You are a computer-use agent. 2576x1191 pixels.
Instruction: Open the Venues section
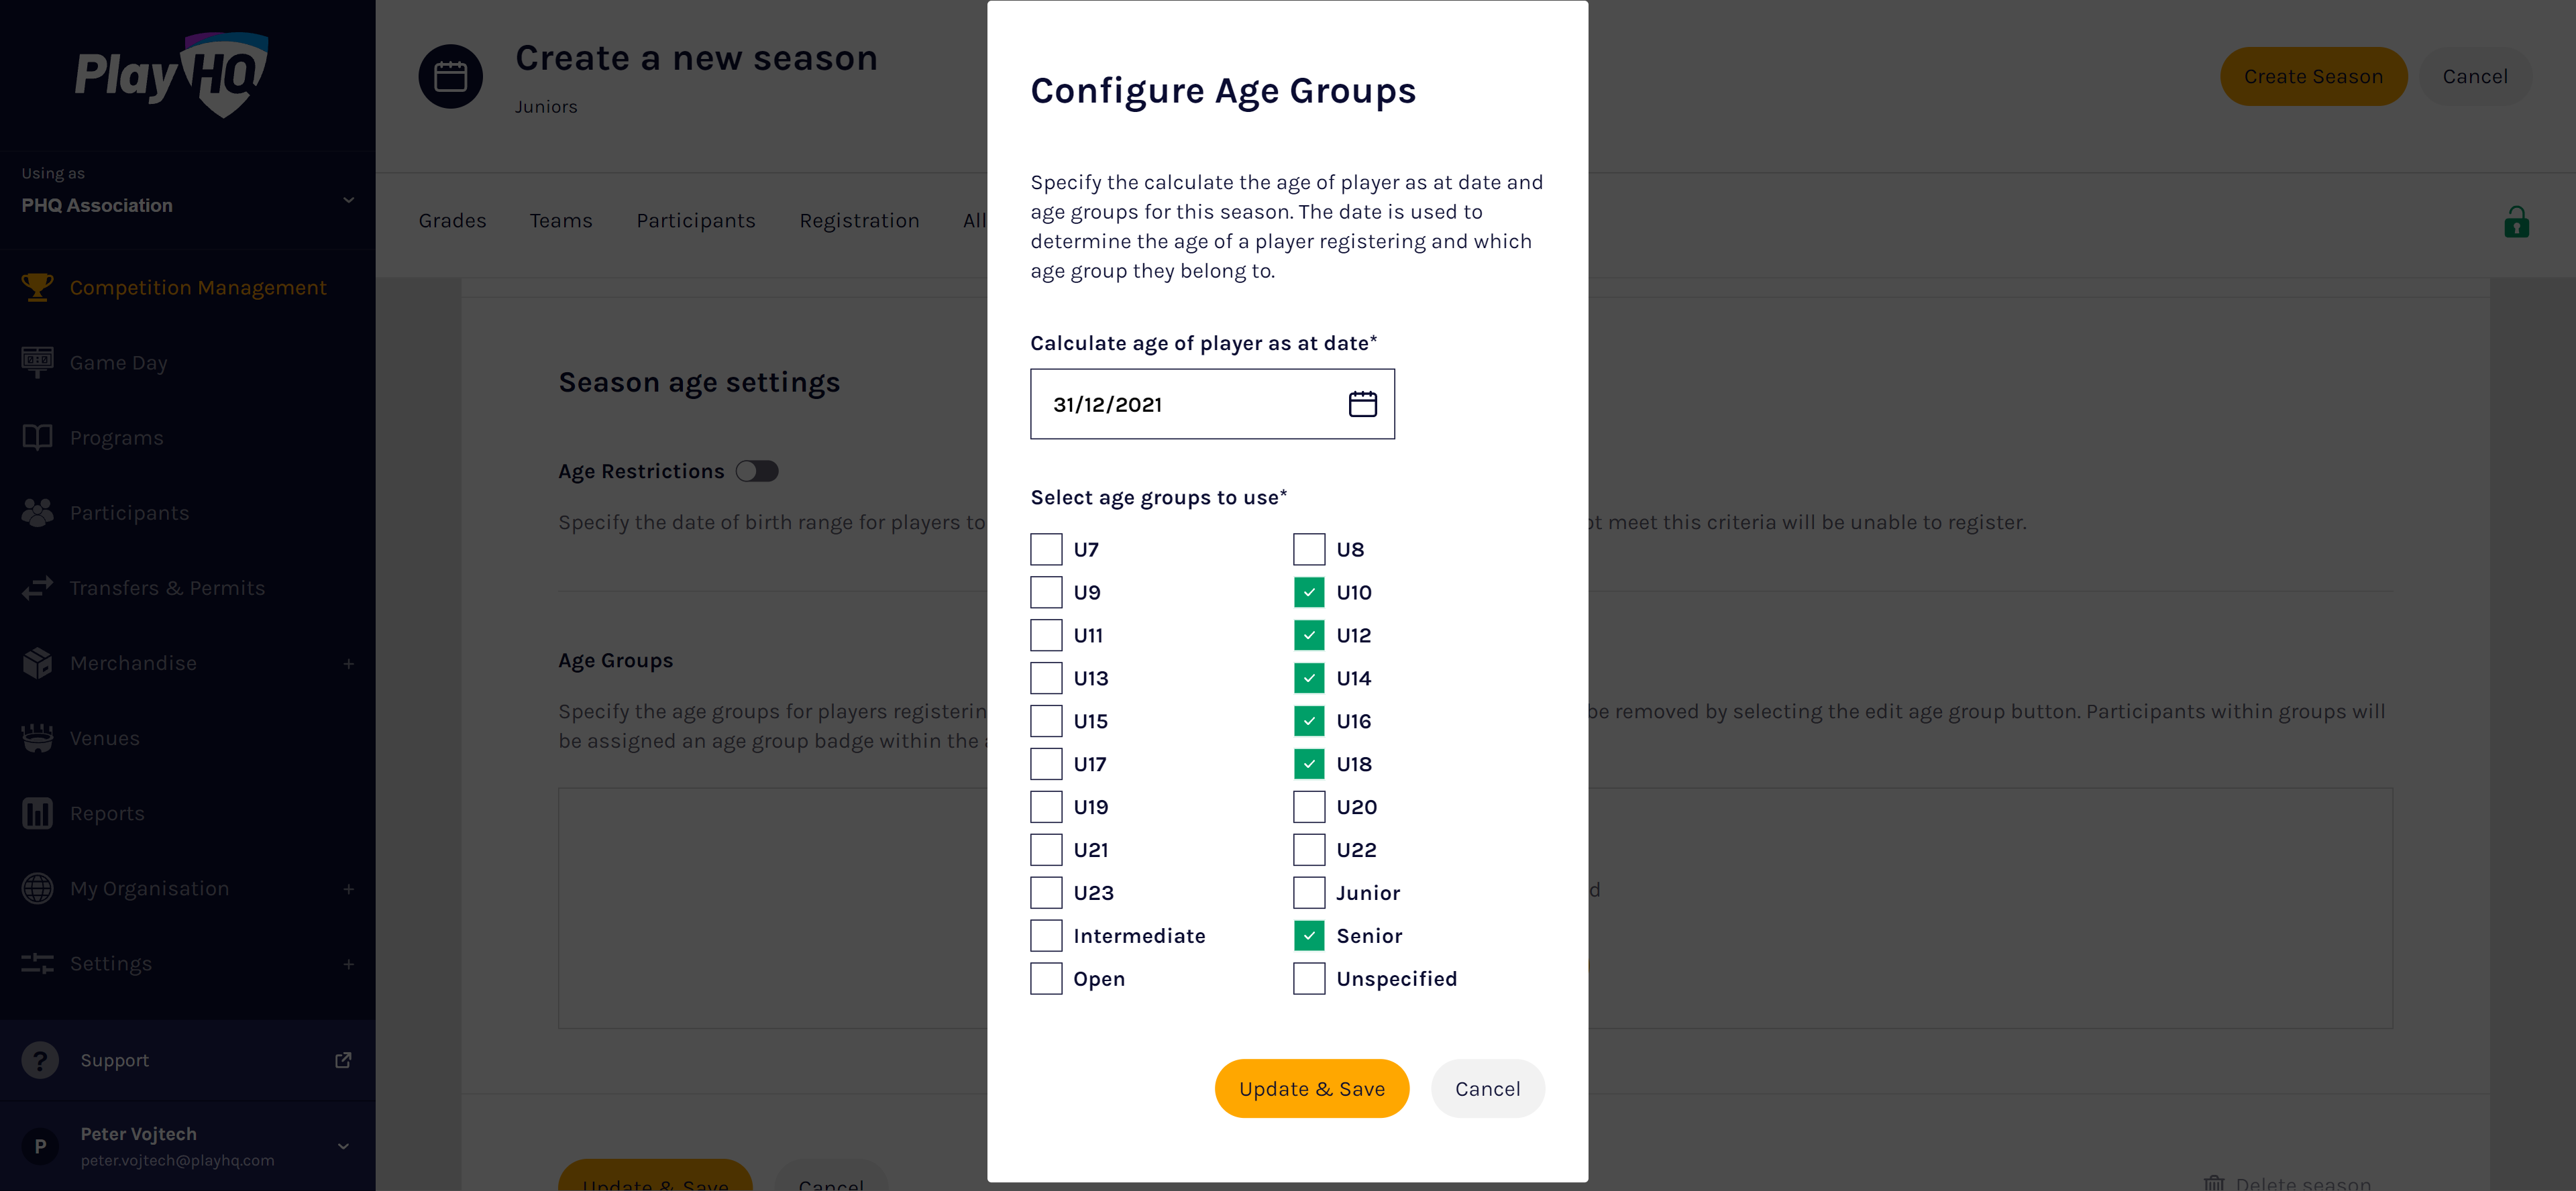pyautogui.click(x=105, y=738)
